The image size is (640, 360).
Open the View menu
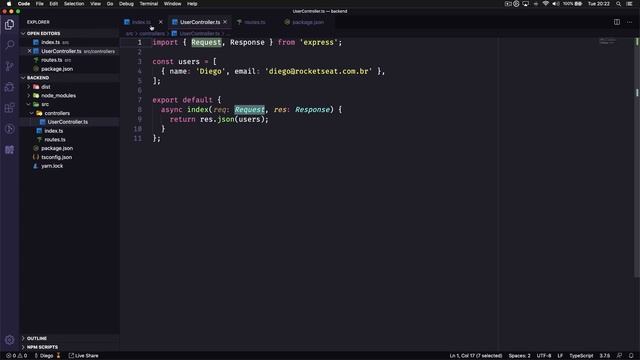point(95,4)
